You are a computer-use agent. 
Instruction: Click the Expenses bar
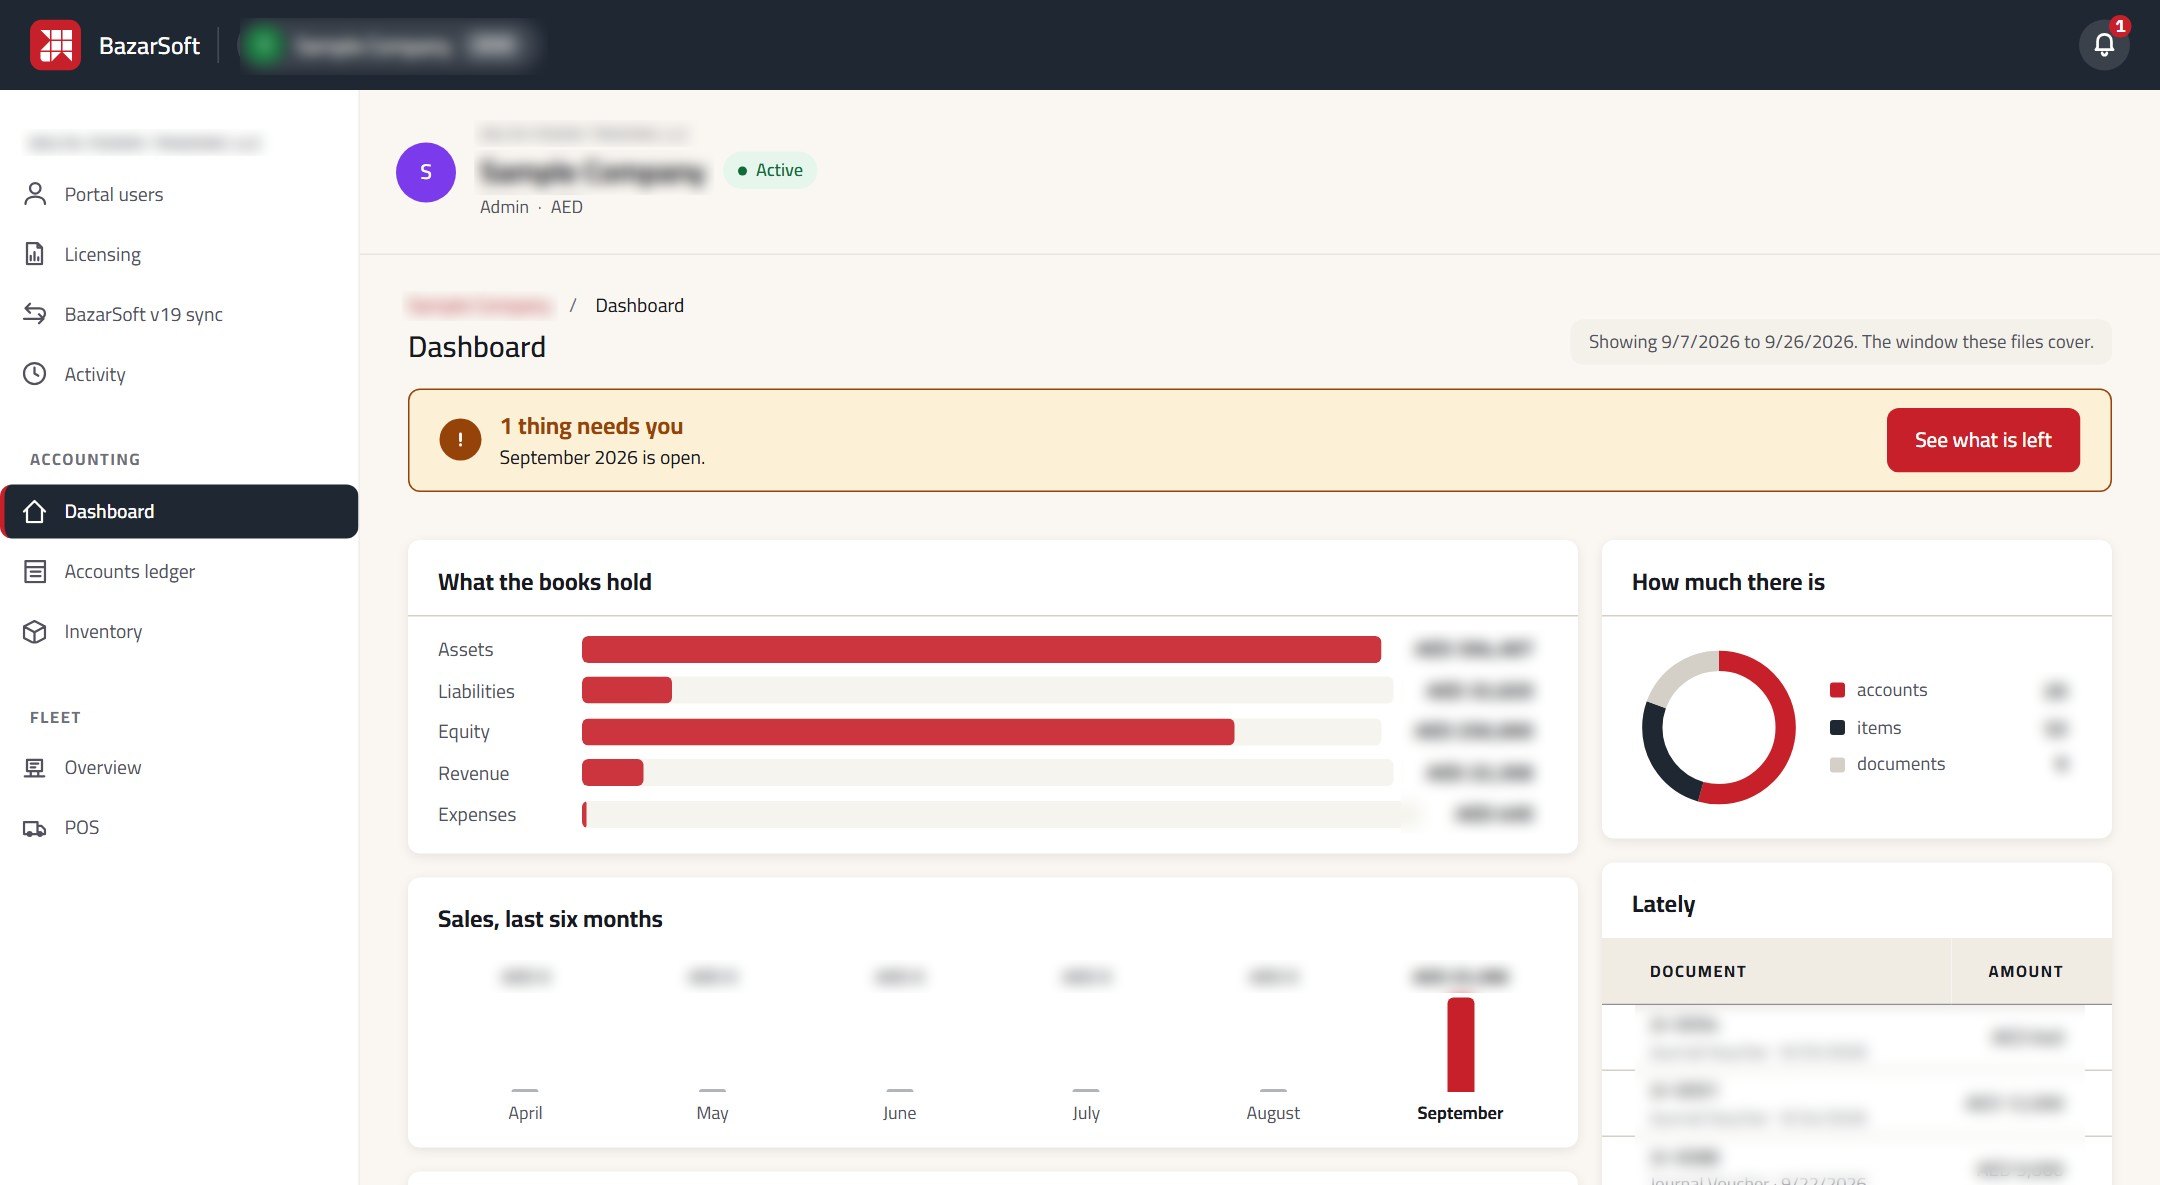point(584,814)
